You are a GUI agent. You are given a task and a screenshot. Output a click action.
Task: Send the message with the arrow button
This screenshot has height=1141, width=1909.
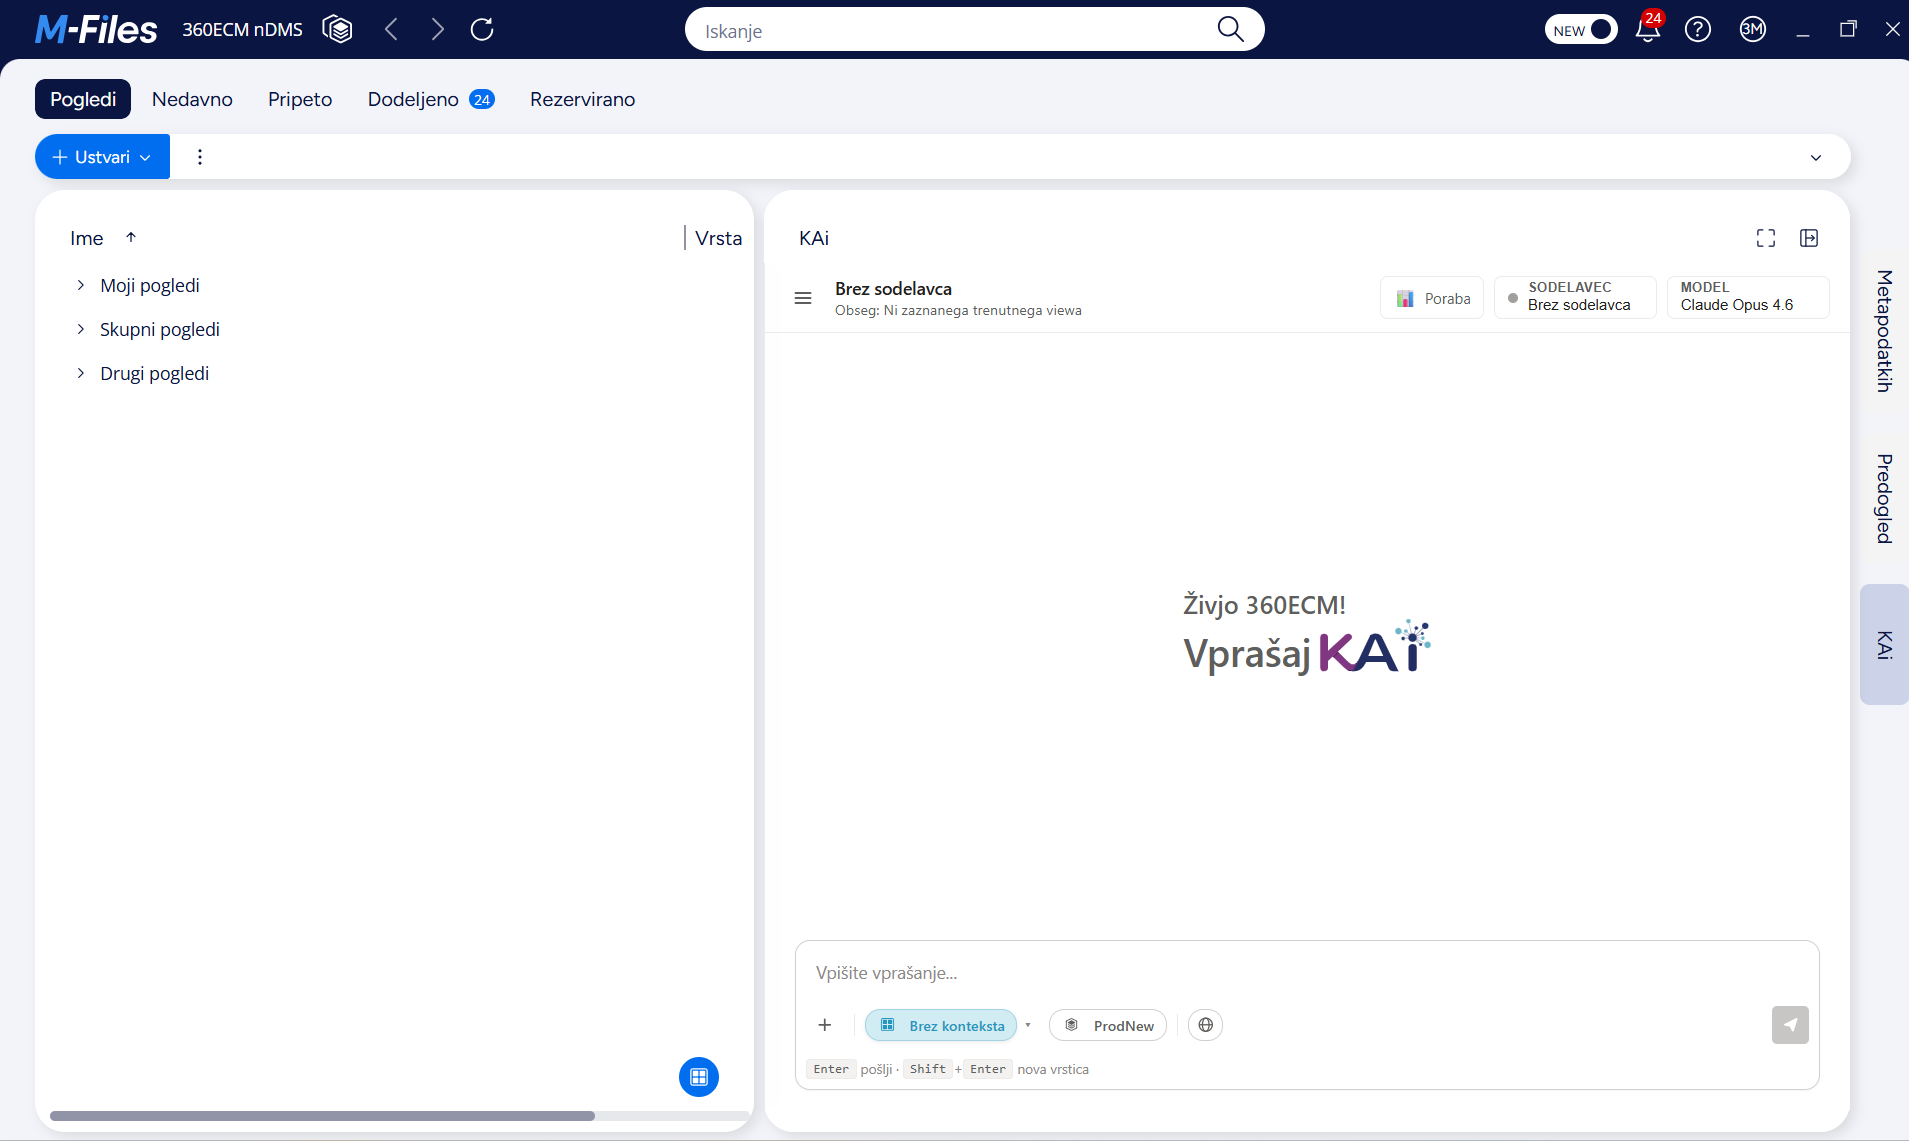[x=1790, y=1025]
